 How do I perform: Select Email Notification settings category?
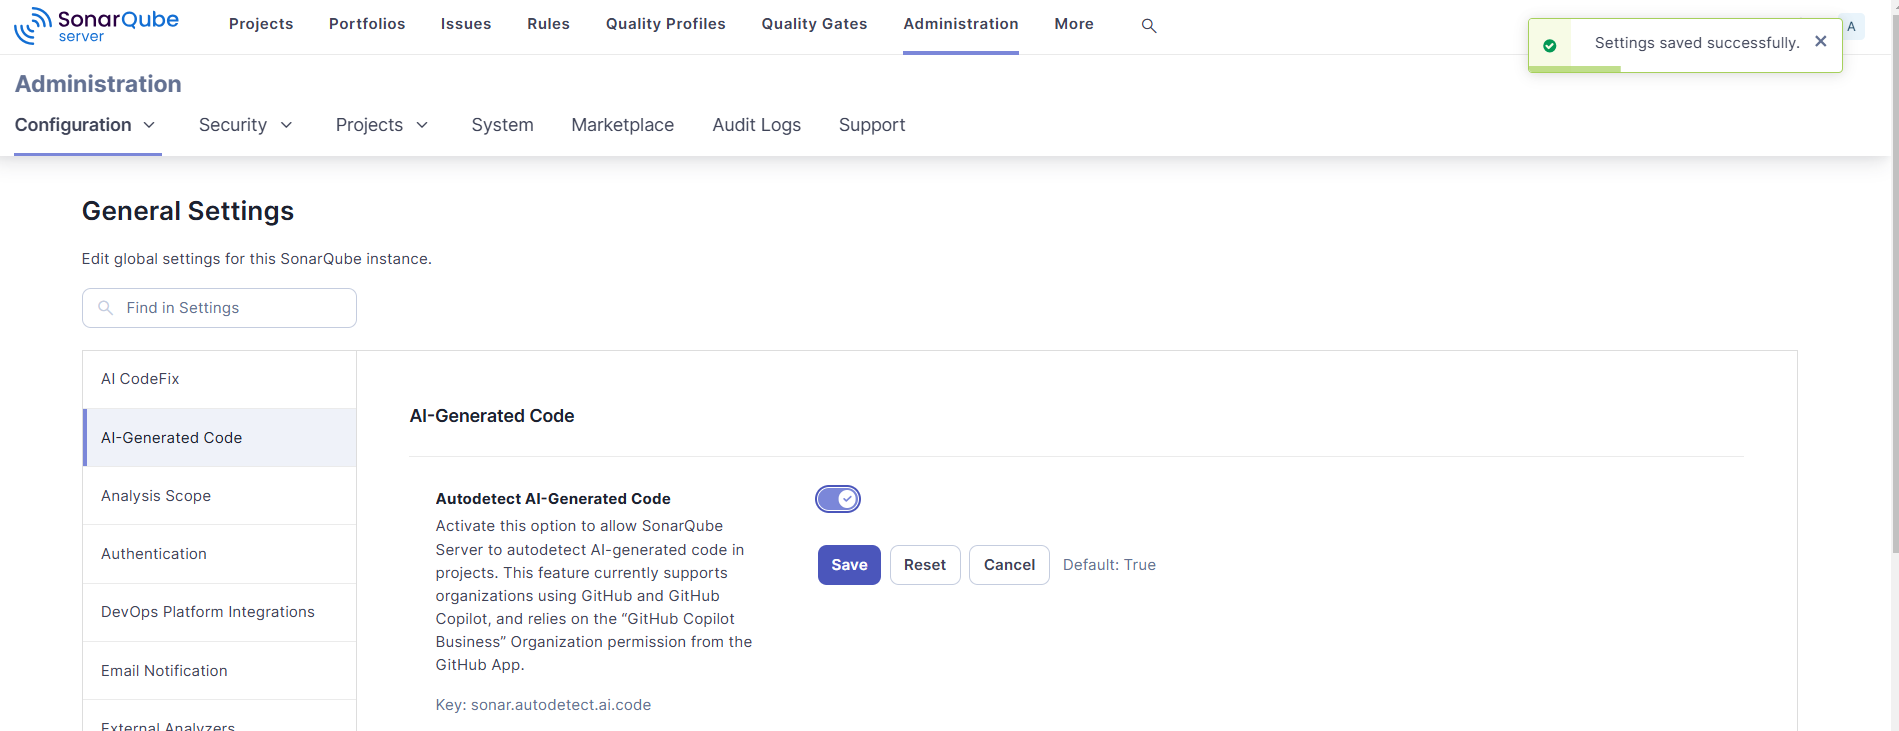(219, 671)
